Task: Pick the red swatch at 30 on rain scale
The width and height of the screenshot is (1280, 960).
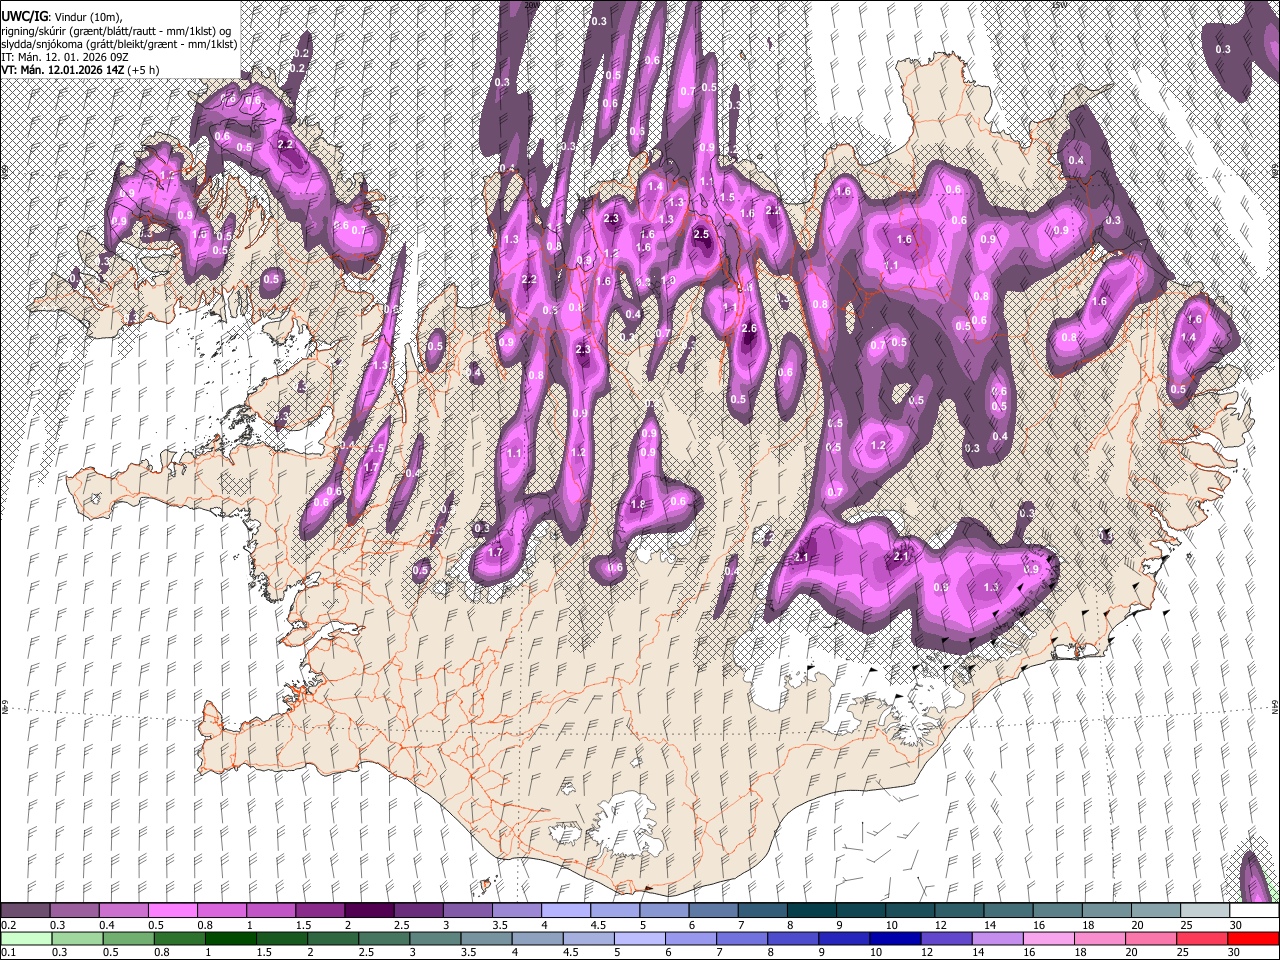Action: point(1253,938)
